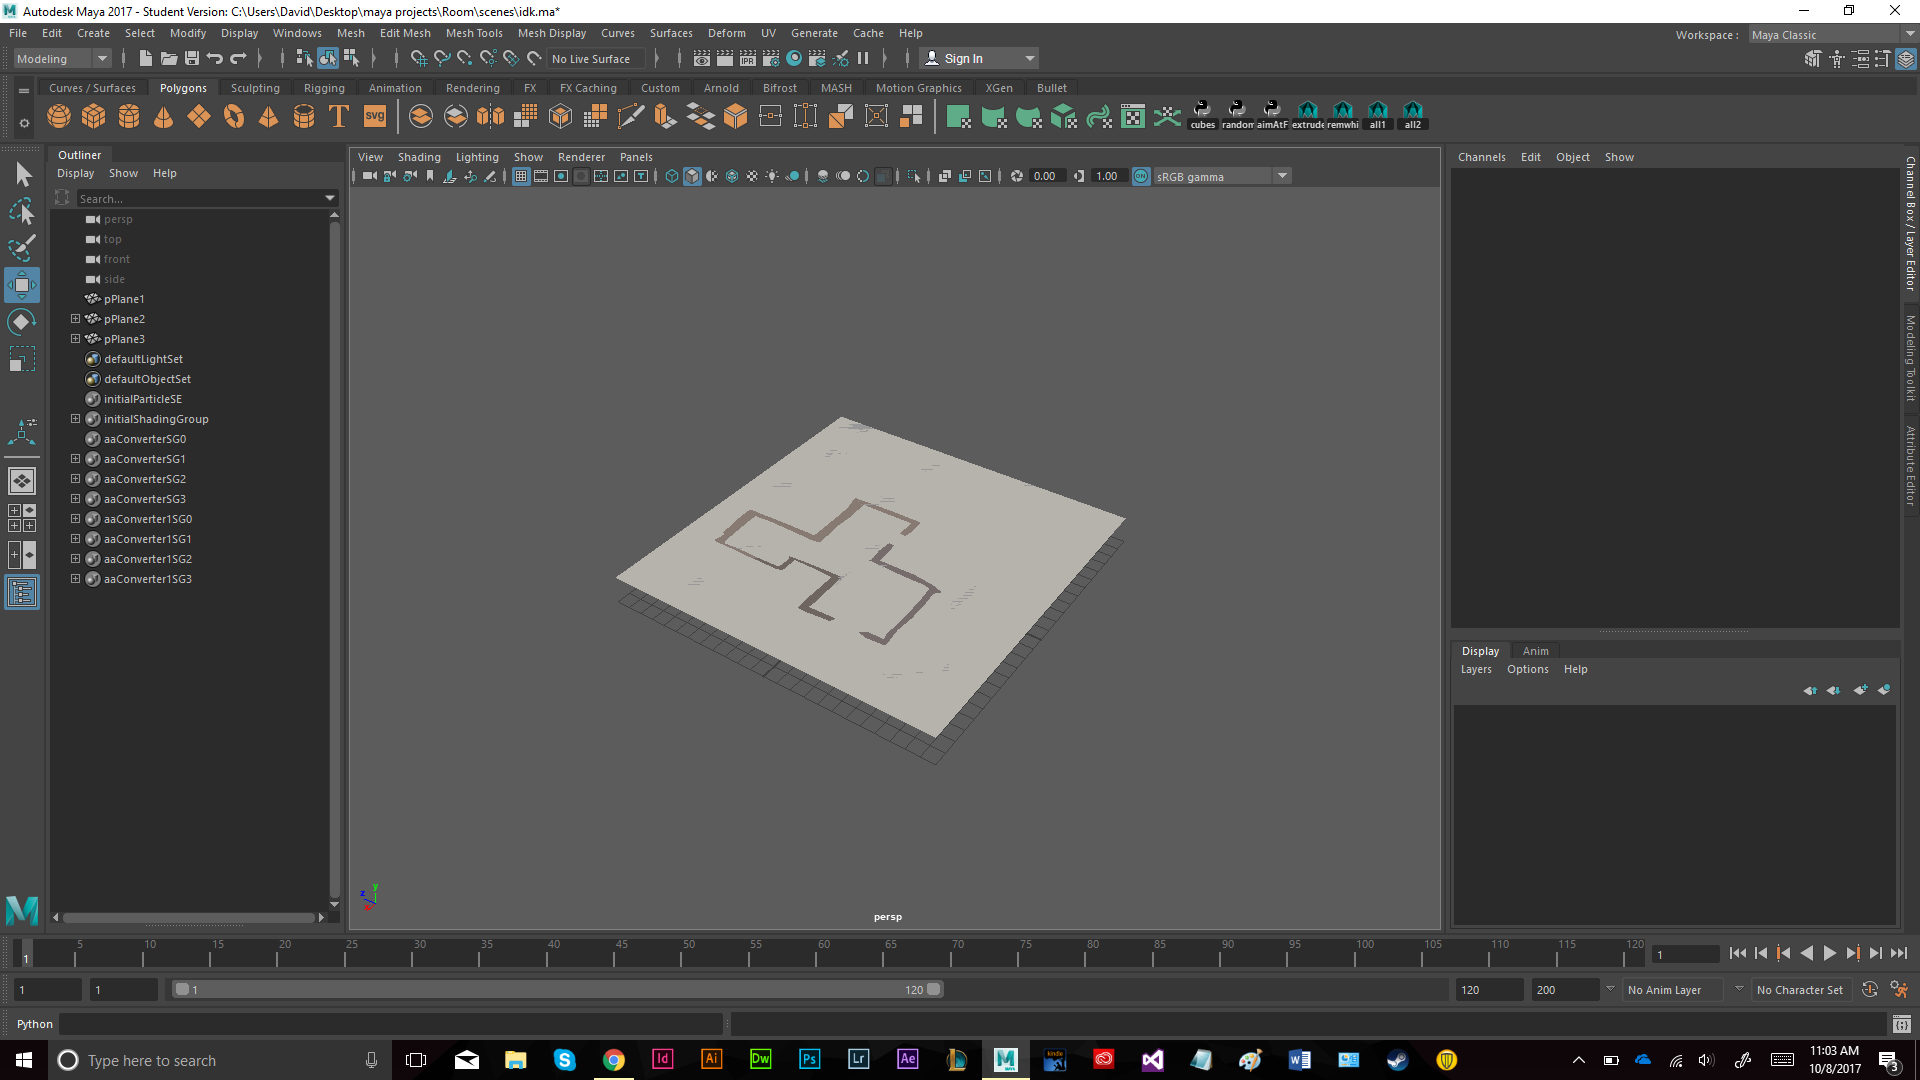Open the Modeling menu set dropdown
1920x1080 pixels.
(x=62, y=59)
